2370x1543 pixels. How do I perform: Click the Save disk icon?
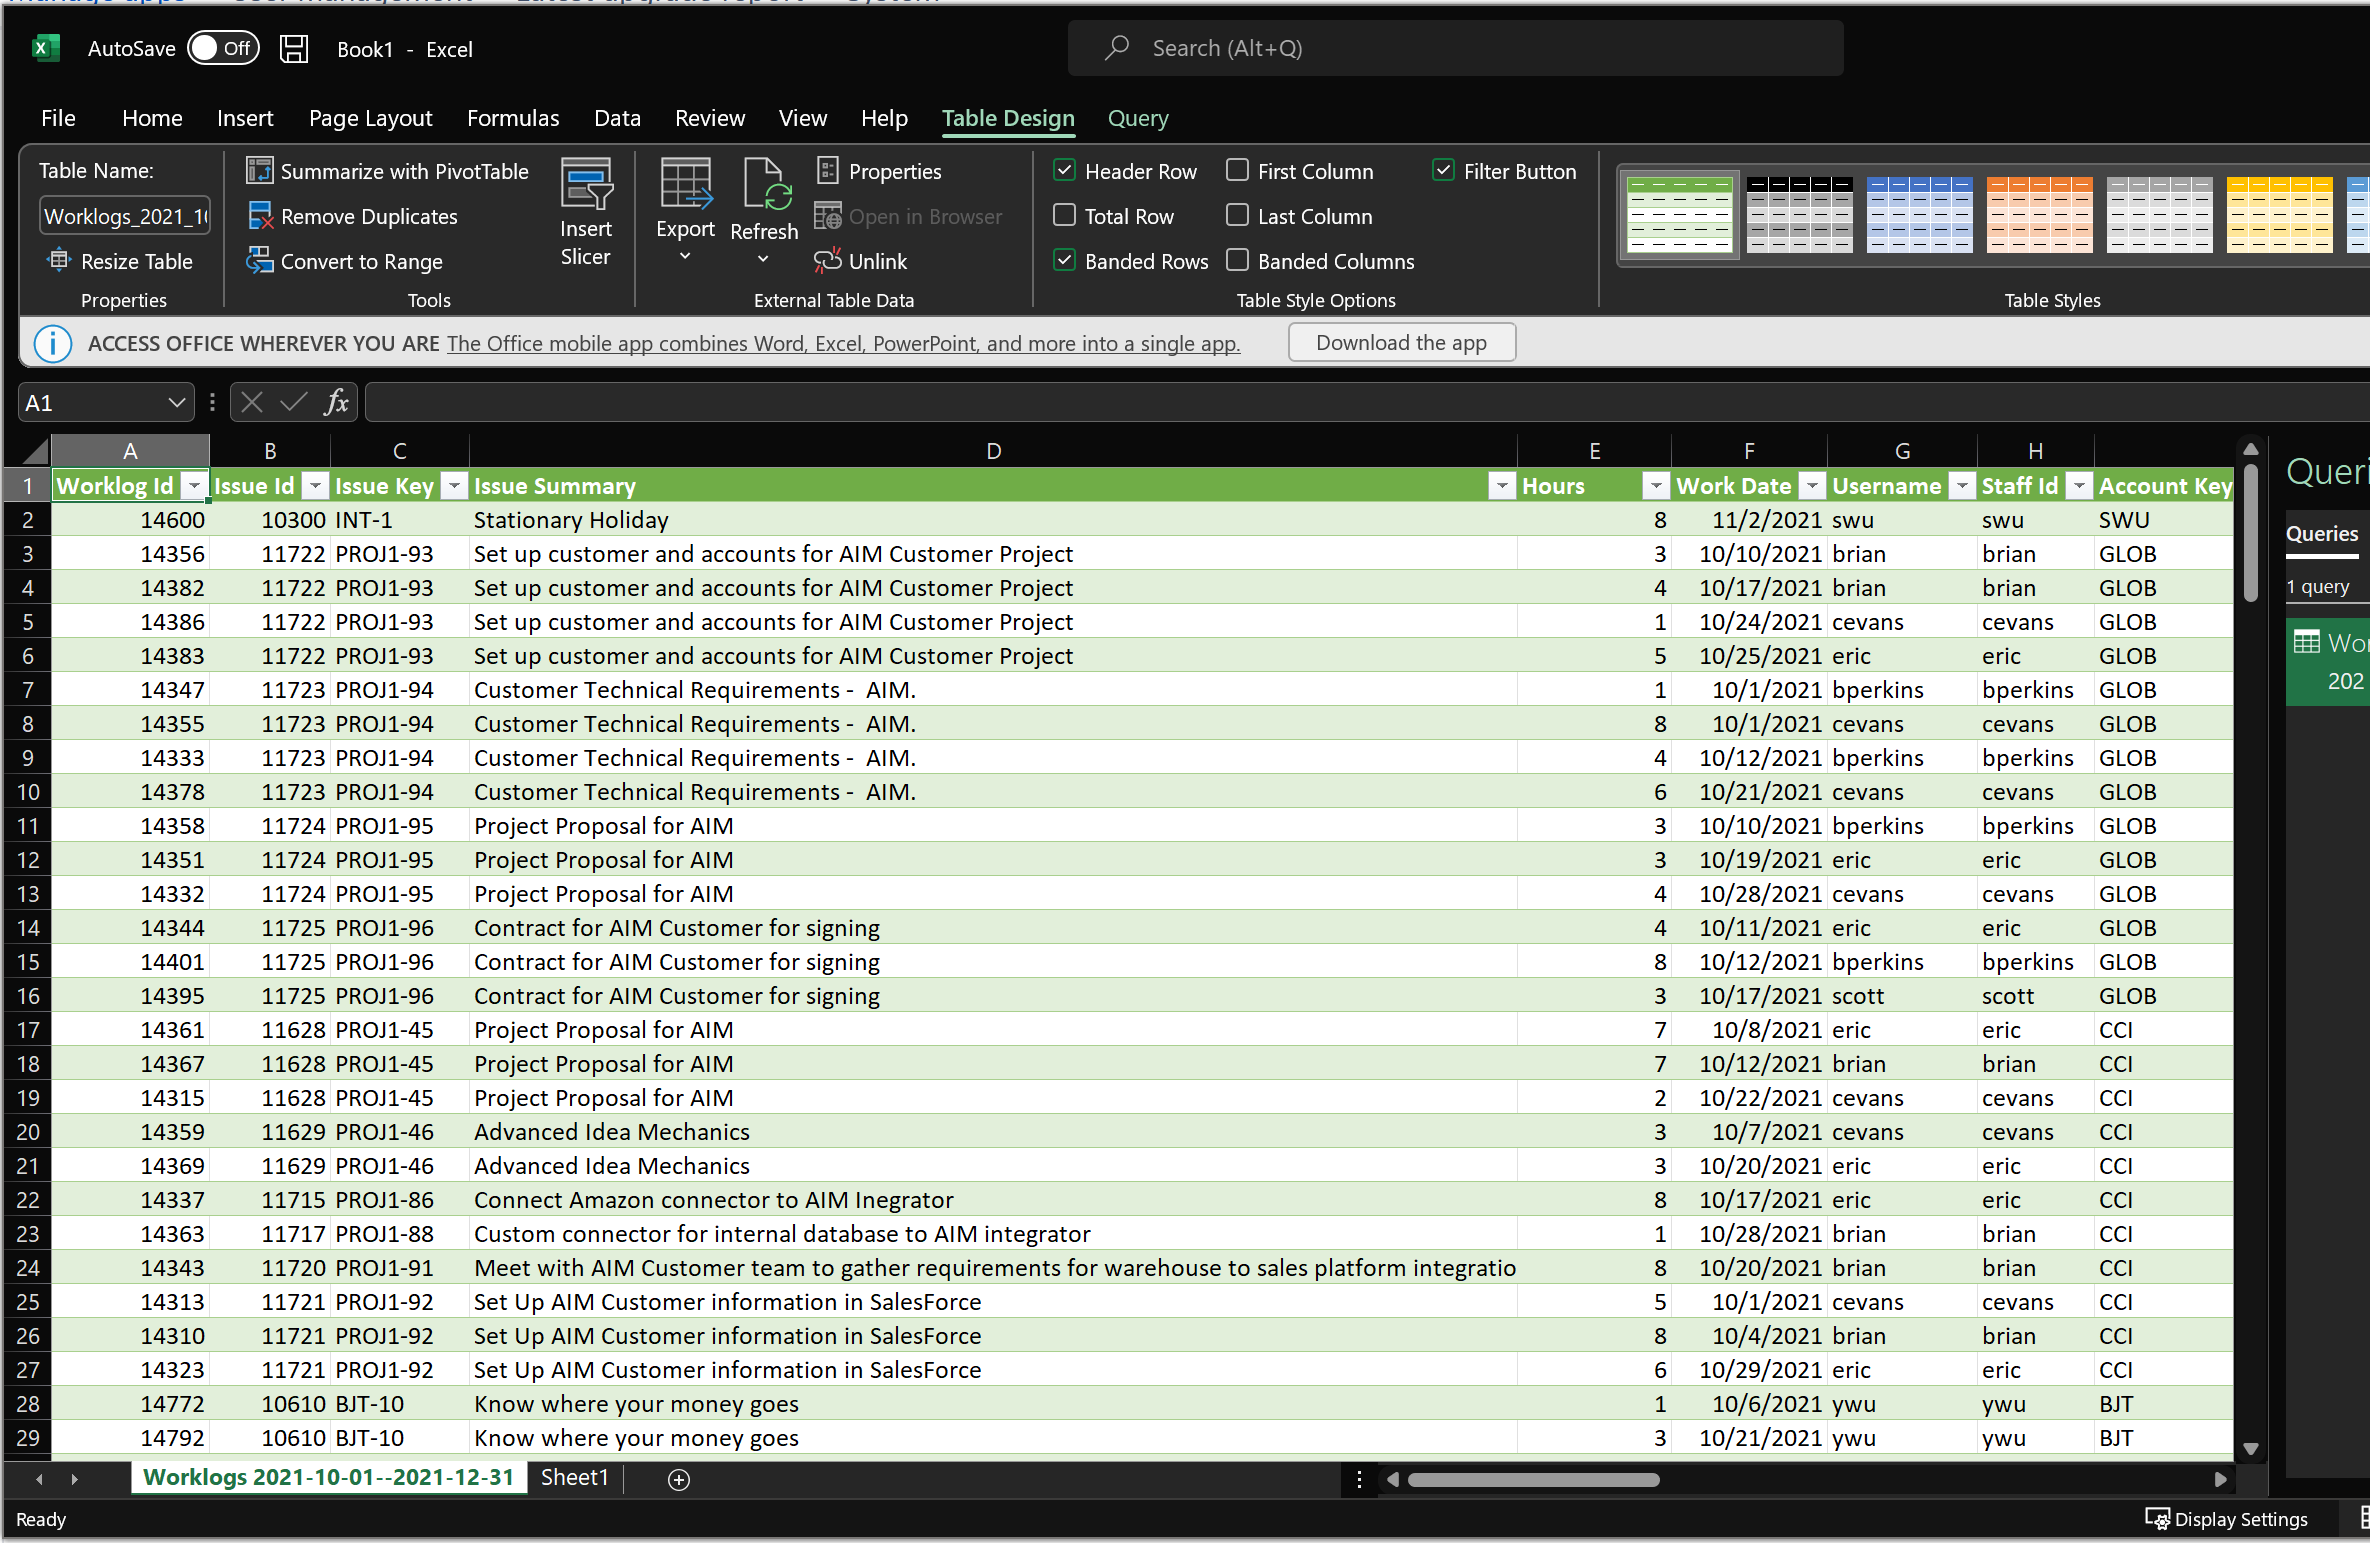pos(293,49)
